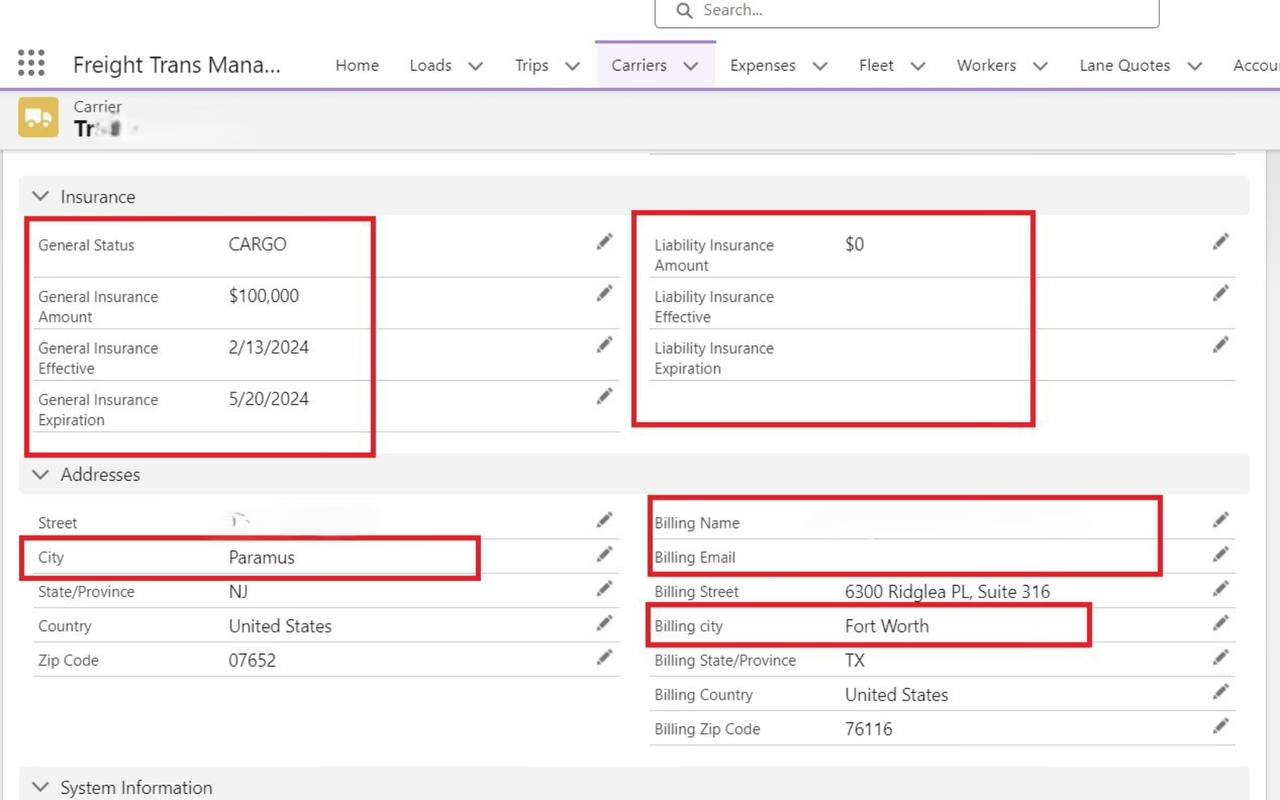Screen dimensions: 1280x800
Task: Click the yellow Carrier truck icon
Action: click(x=38, y=118)
